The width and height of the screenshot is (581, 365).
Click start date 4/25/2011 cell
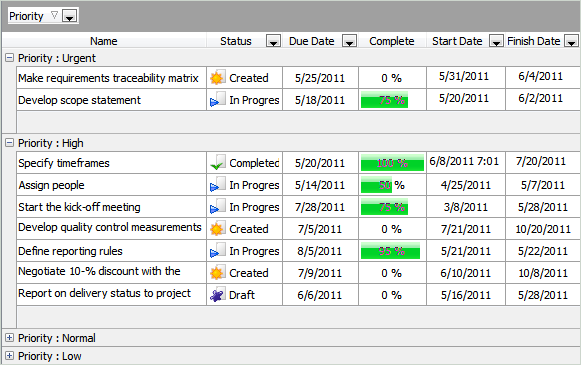click(x=465, y=185)
